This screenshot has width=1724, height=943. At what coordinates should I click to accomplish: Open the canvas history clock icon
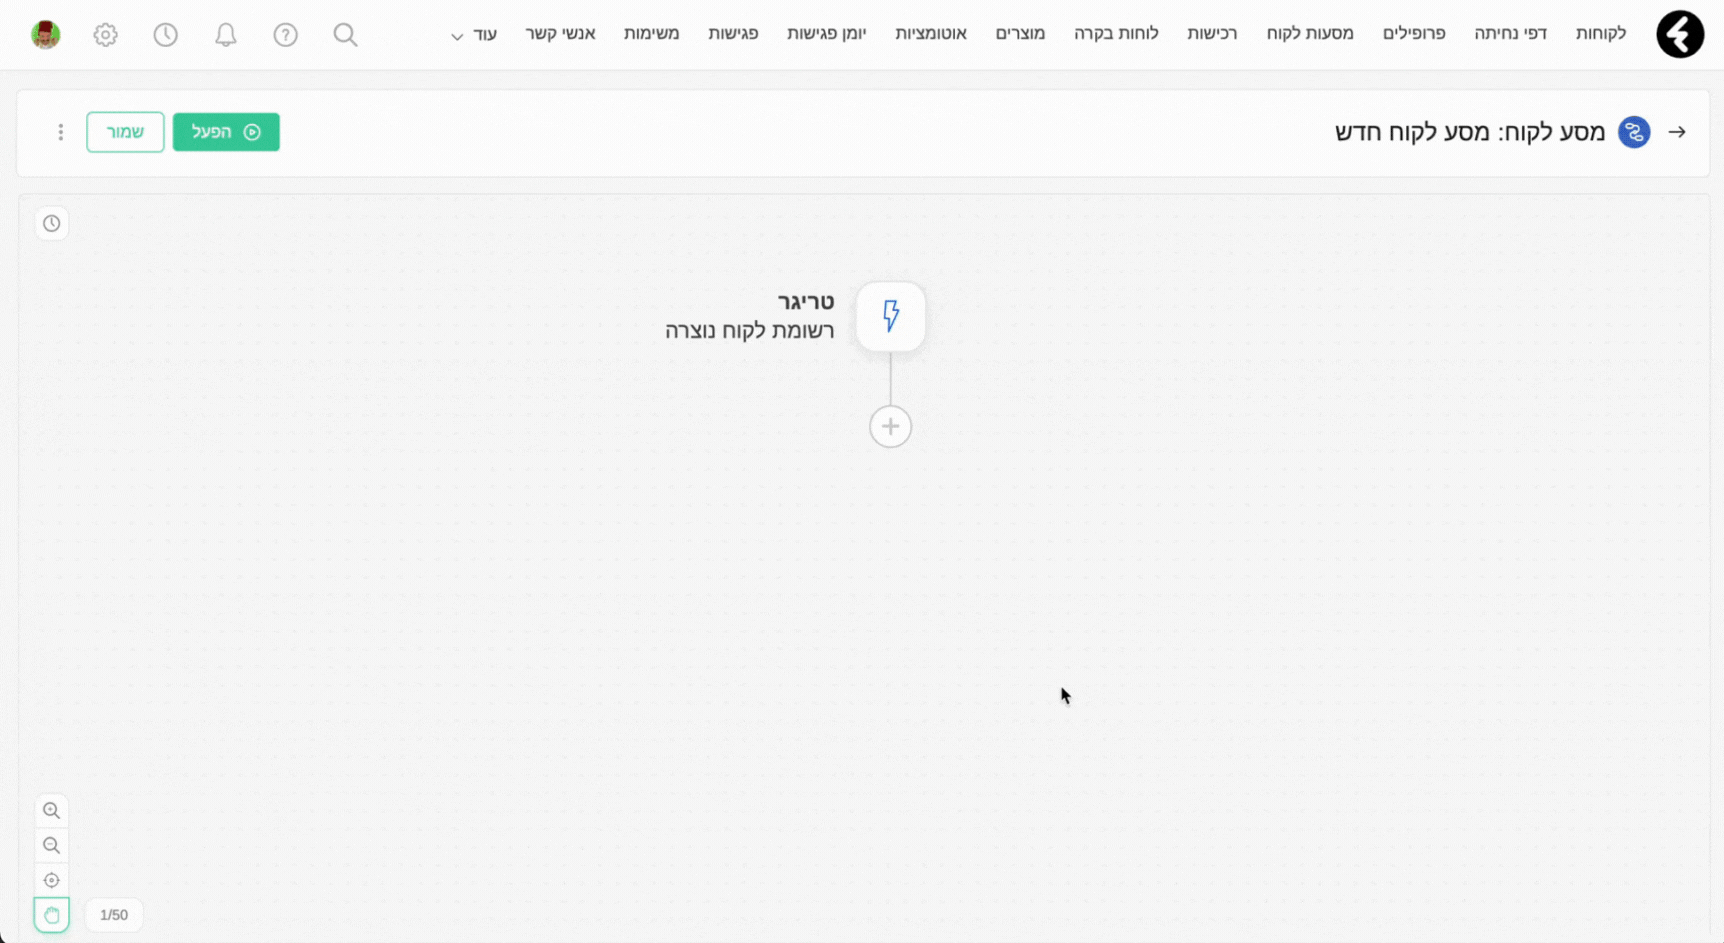(x=52, y=223)
